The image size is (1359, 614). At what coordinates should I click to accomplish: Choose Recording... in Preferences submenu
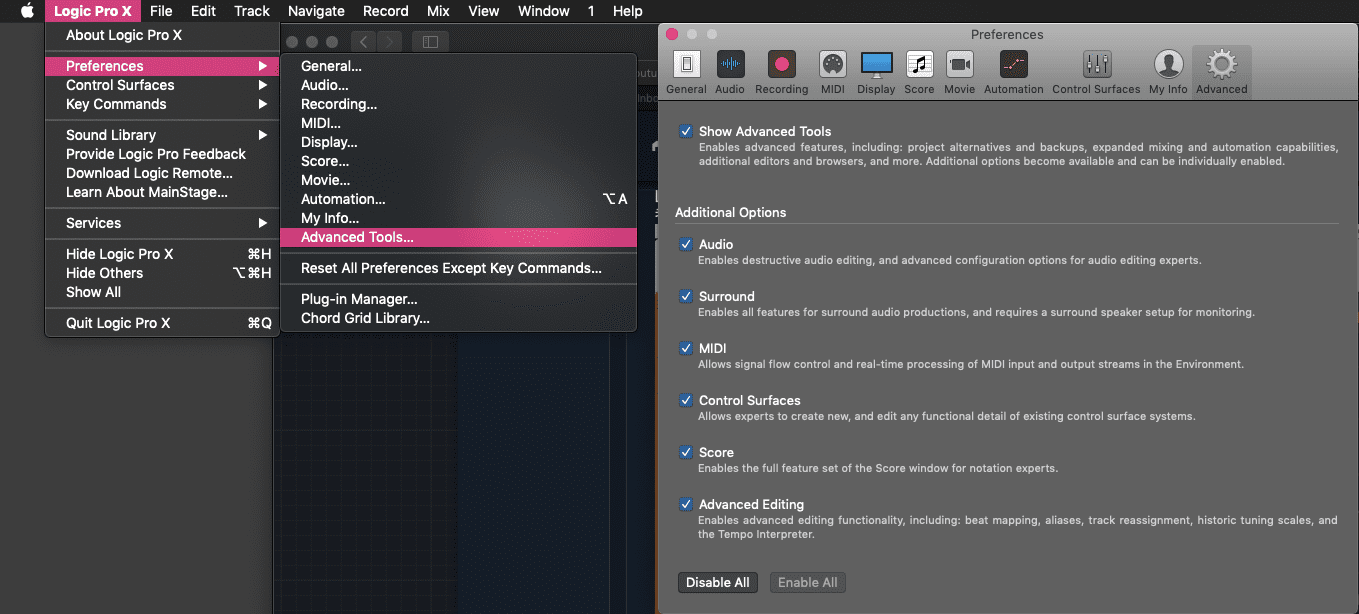coord(458,104)
